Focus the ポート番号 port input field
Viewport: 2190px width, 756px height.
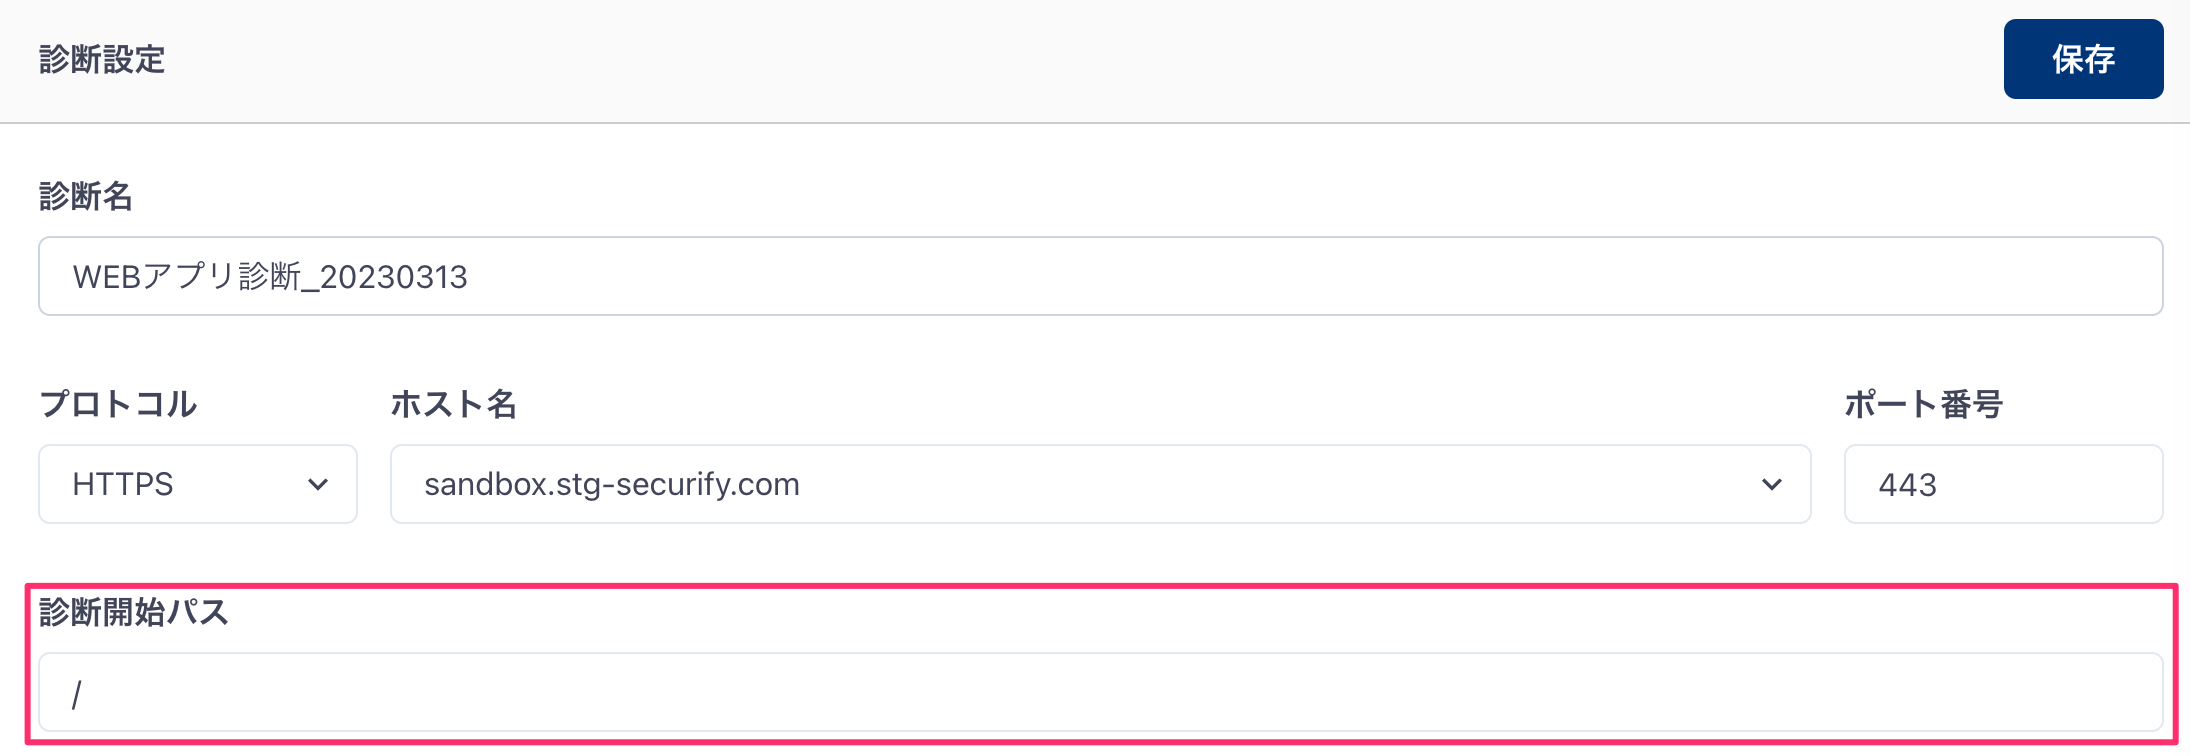2004,484
